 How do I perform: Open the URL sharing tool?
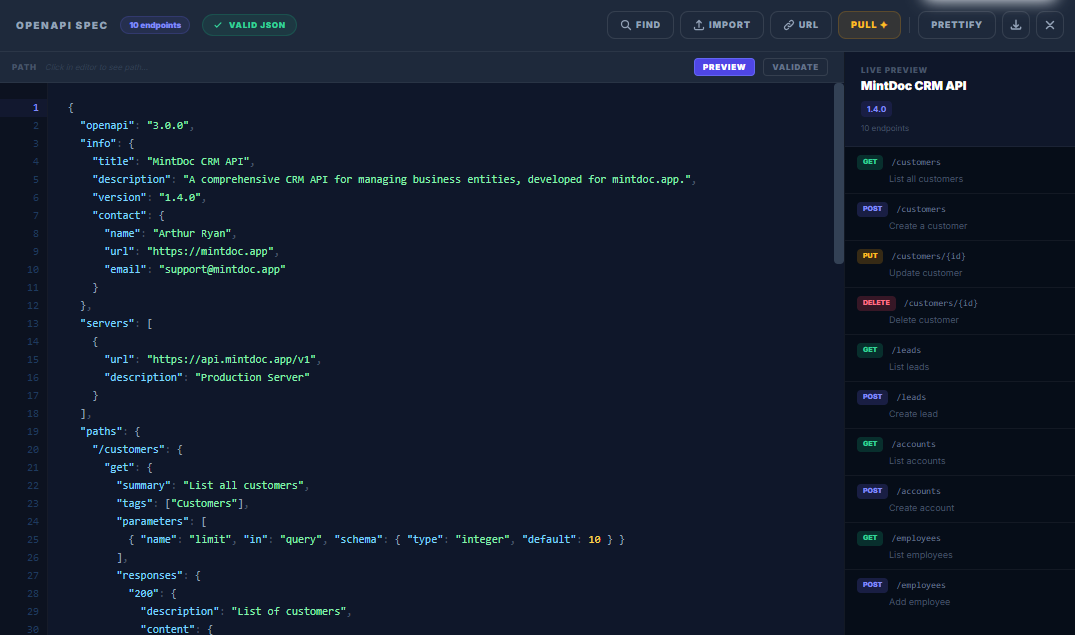pos(800,24)
